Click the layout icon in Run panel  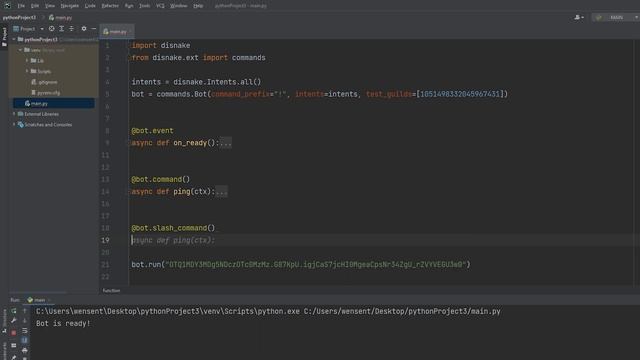14,345
